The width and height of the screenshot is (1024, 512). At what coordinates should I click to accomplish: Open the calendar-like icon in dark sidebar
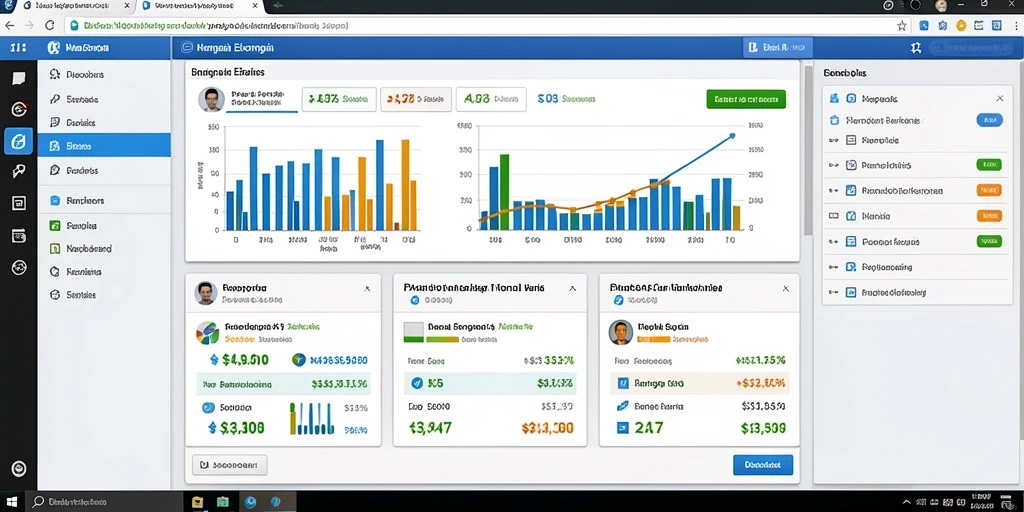[18, 235]
